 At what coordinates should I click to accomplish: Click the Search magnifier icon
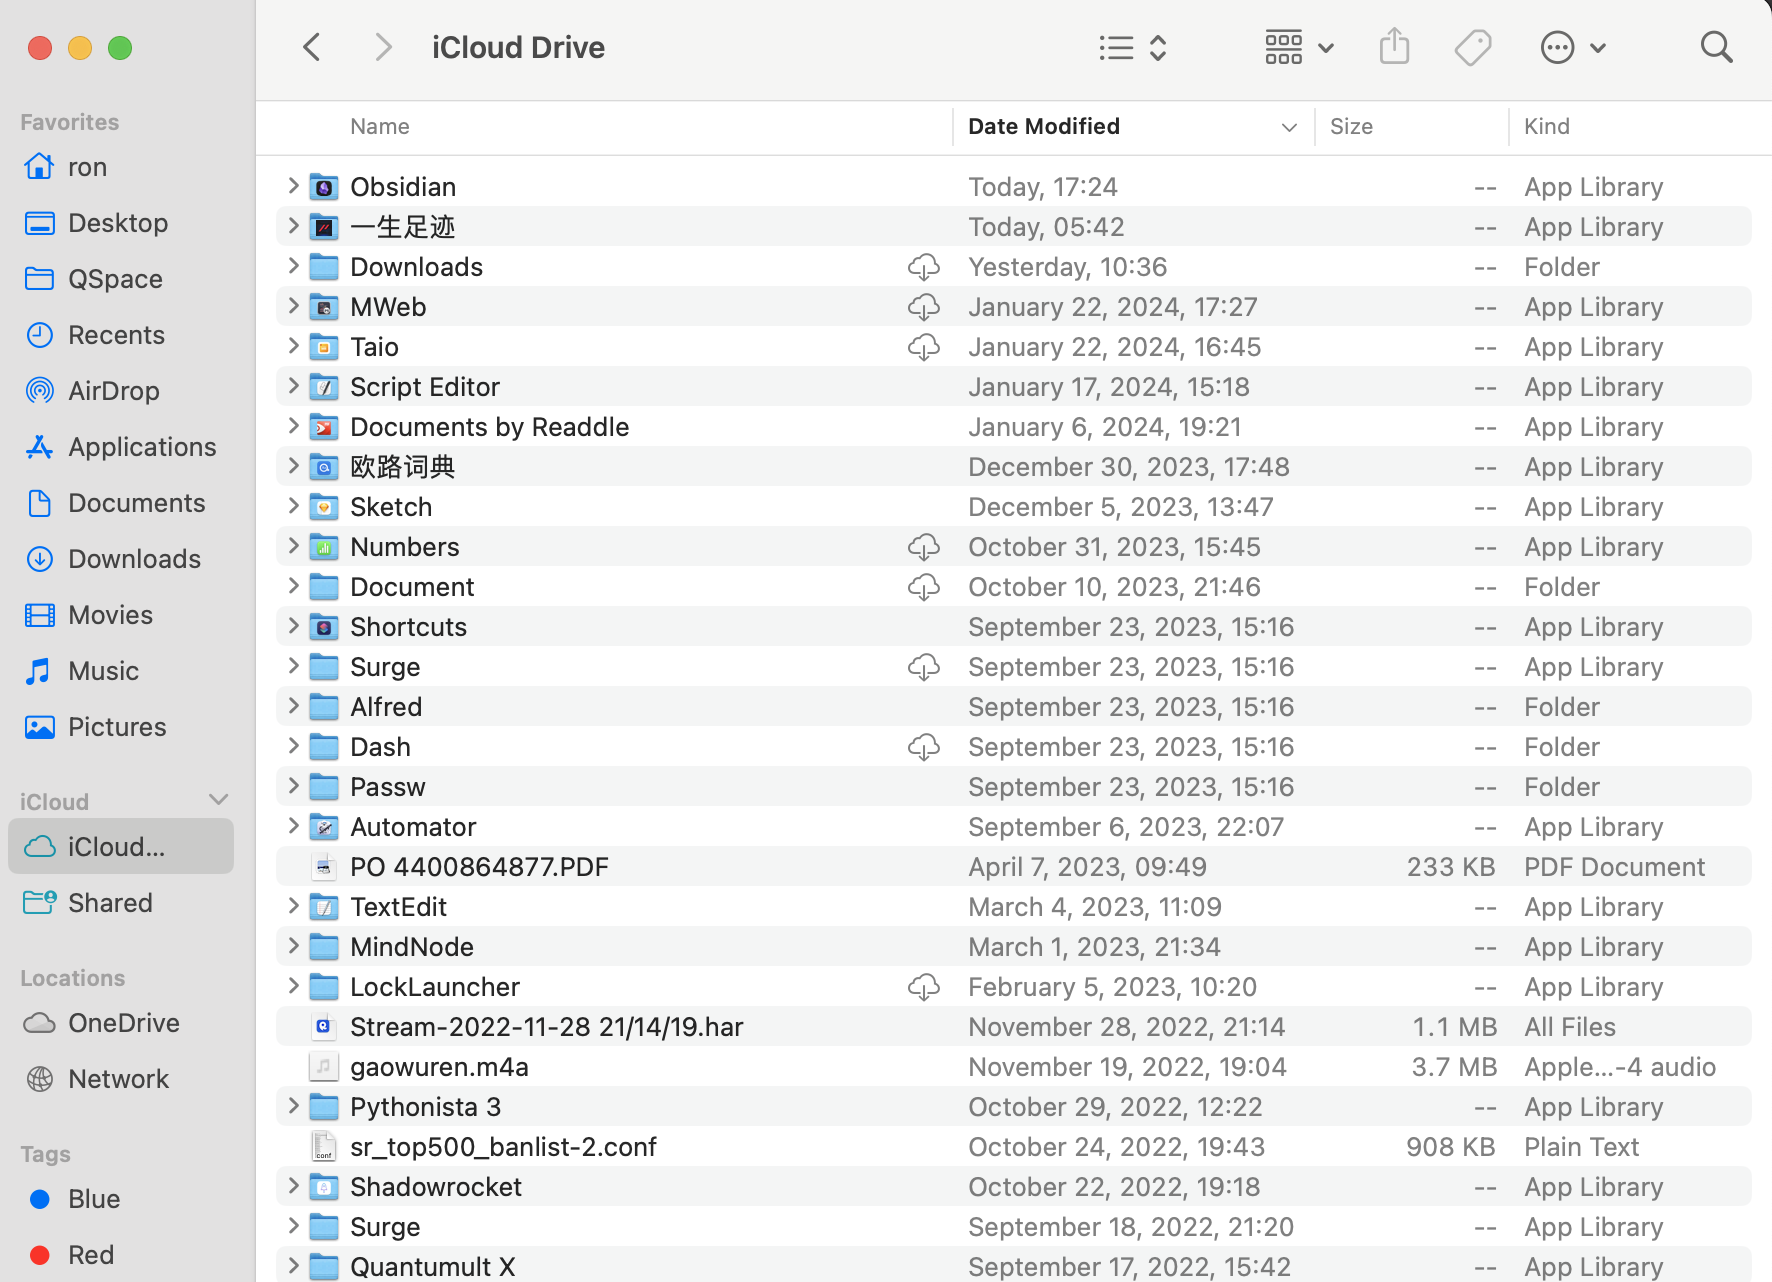pos(1716,47)
